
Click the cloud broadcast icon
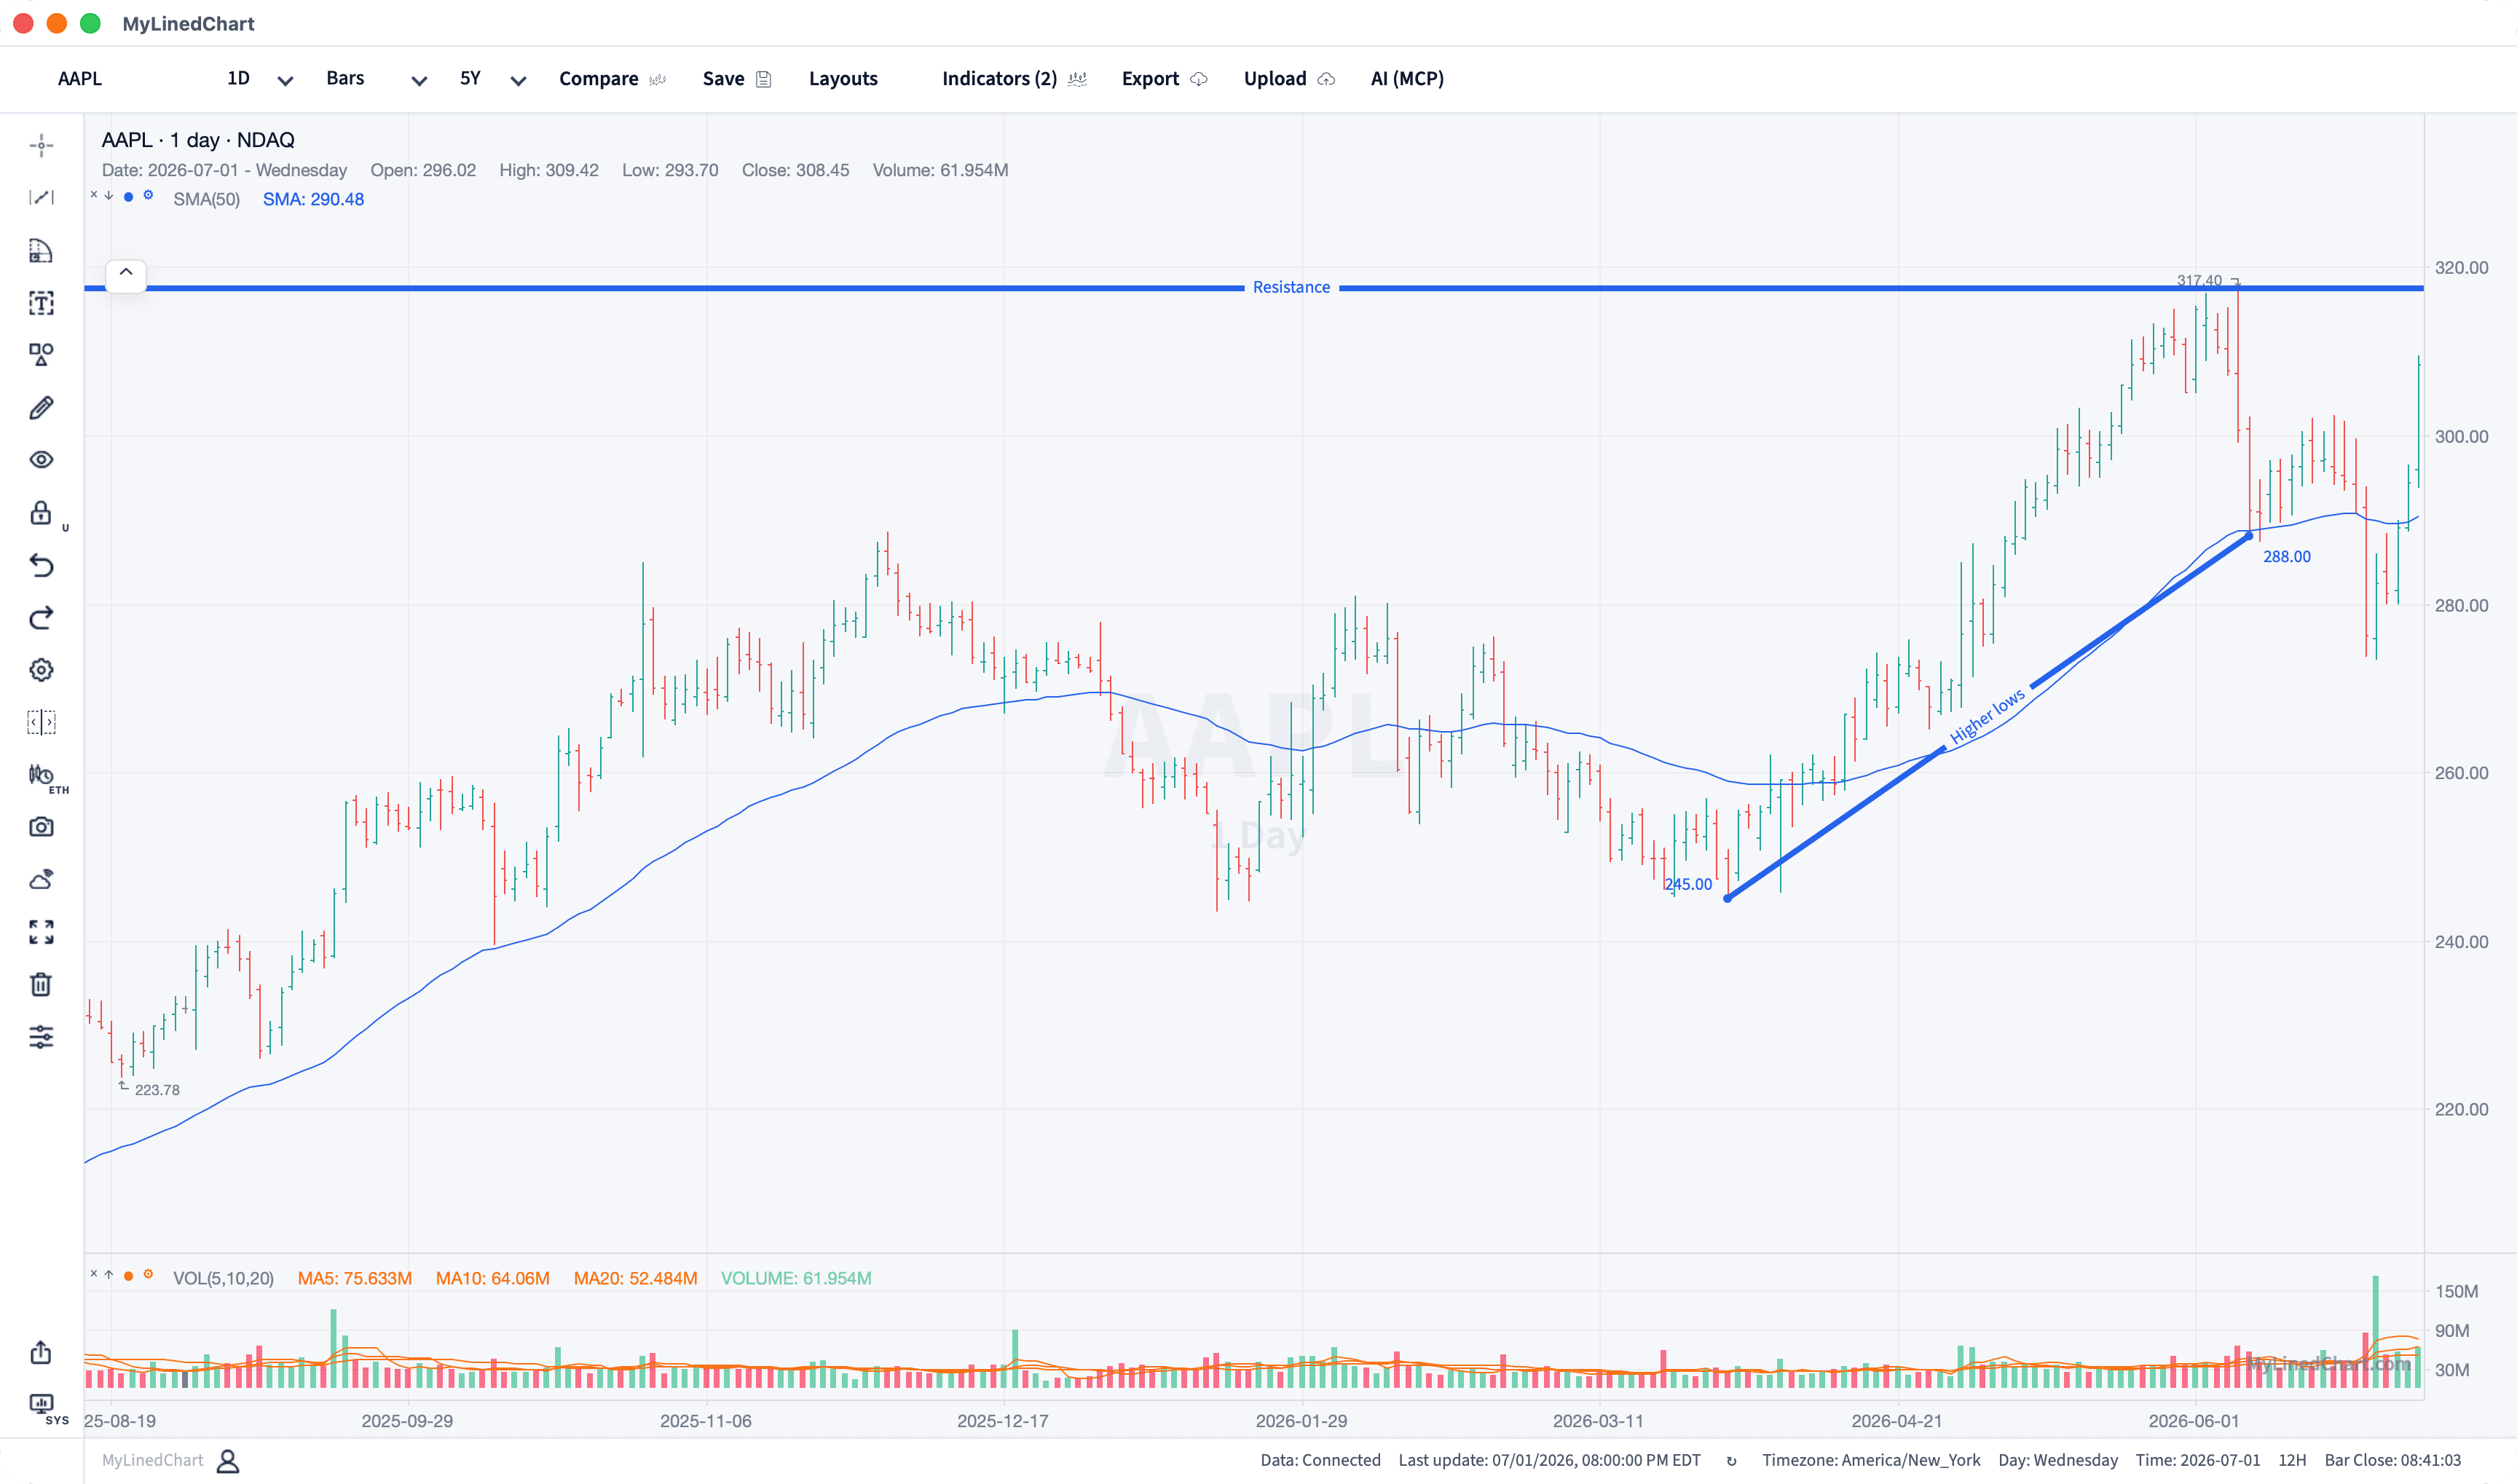click(41, 880)
